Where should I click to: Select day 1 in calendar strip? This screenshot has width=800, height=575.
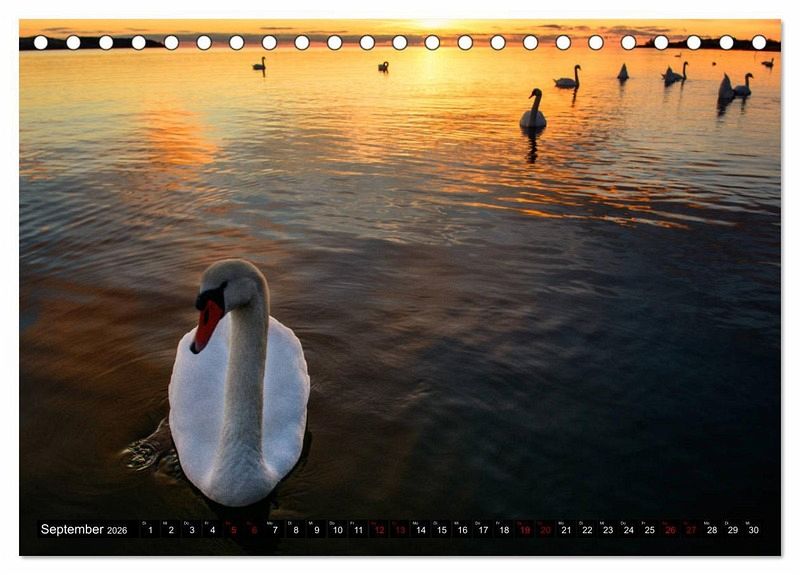(150, 530)
